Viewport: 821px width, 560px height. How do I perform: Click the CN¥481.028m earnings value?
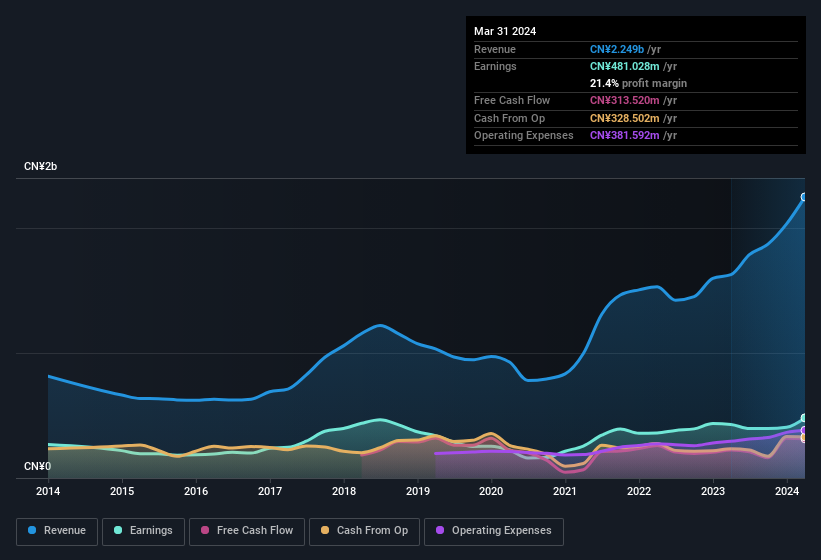(625, 66)
